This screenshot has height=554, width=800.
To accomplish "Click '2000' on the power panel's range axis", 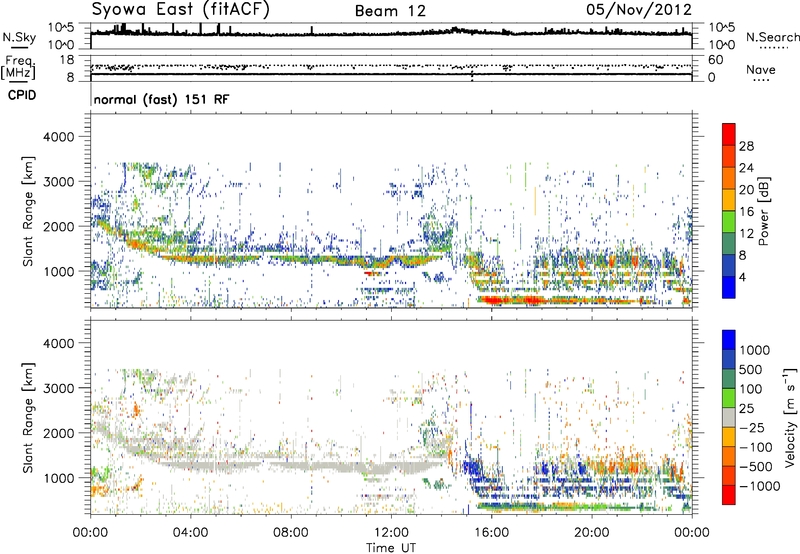I will [x=58, y=226].
